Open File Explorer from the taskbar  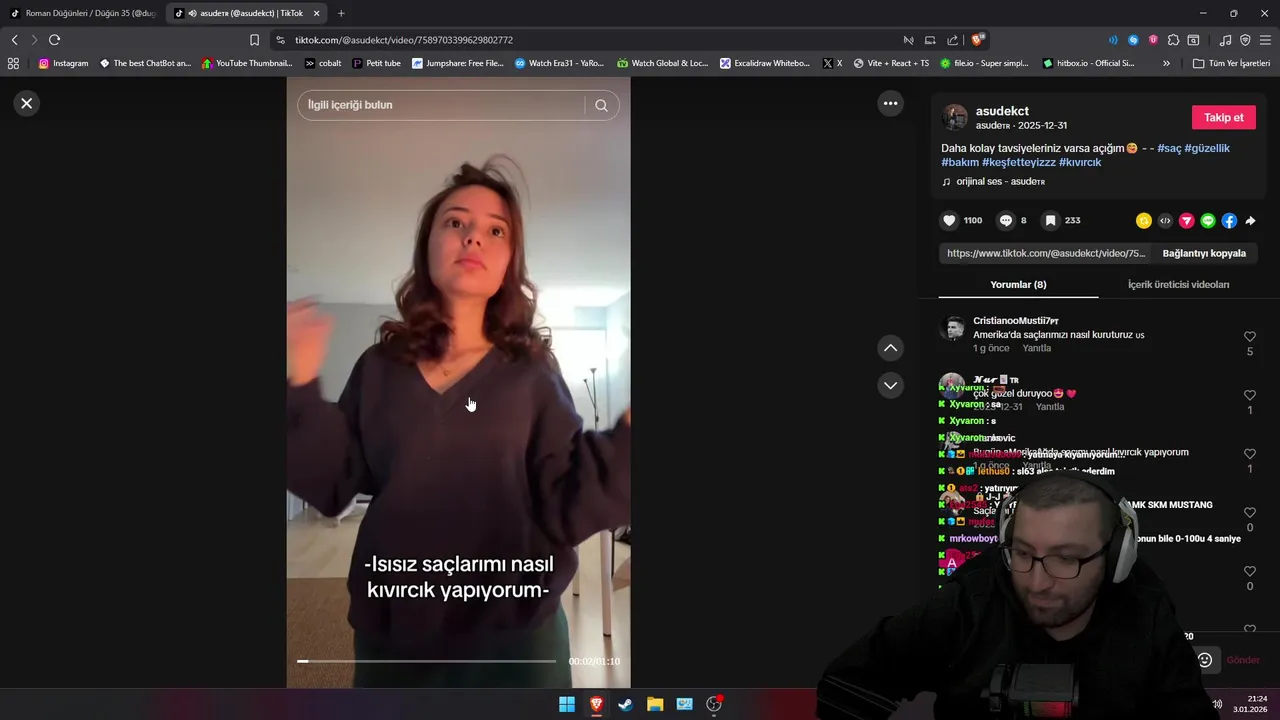655,704
